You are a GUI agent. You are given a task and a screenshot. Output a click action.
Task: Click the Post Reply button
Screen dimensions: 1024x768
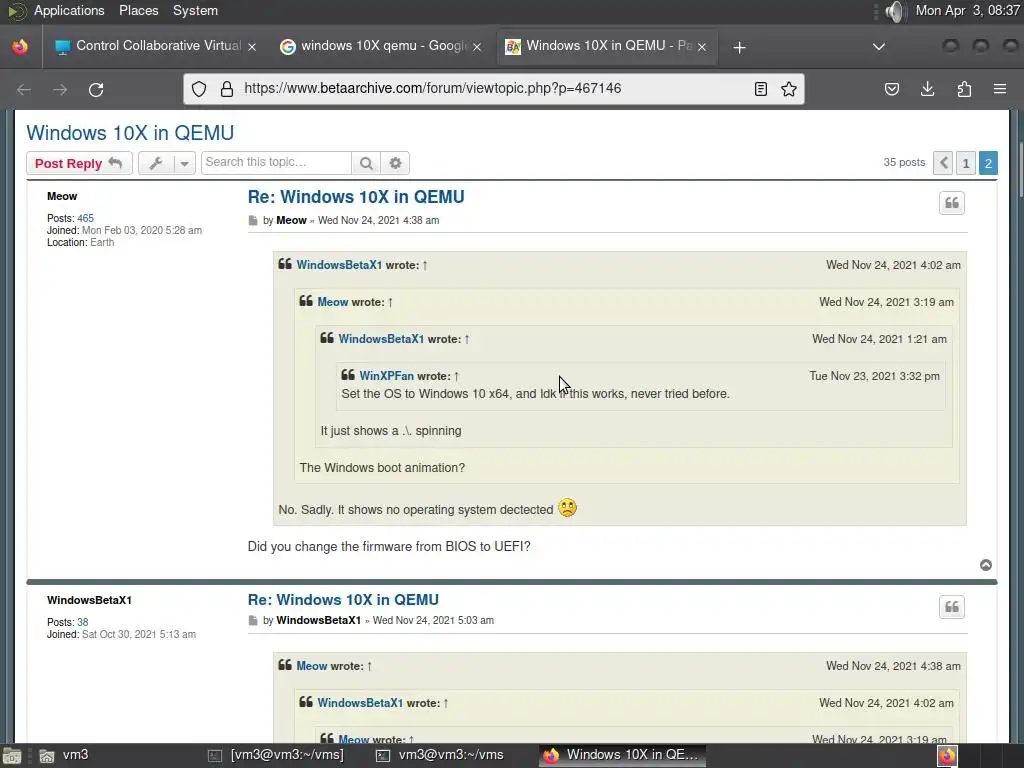[79, 163]
